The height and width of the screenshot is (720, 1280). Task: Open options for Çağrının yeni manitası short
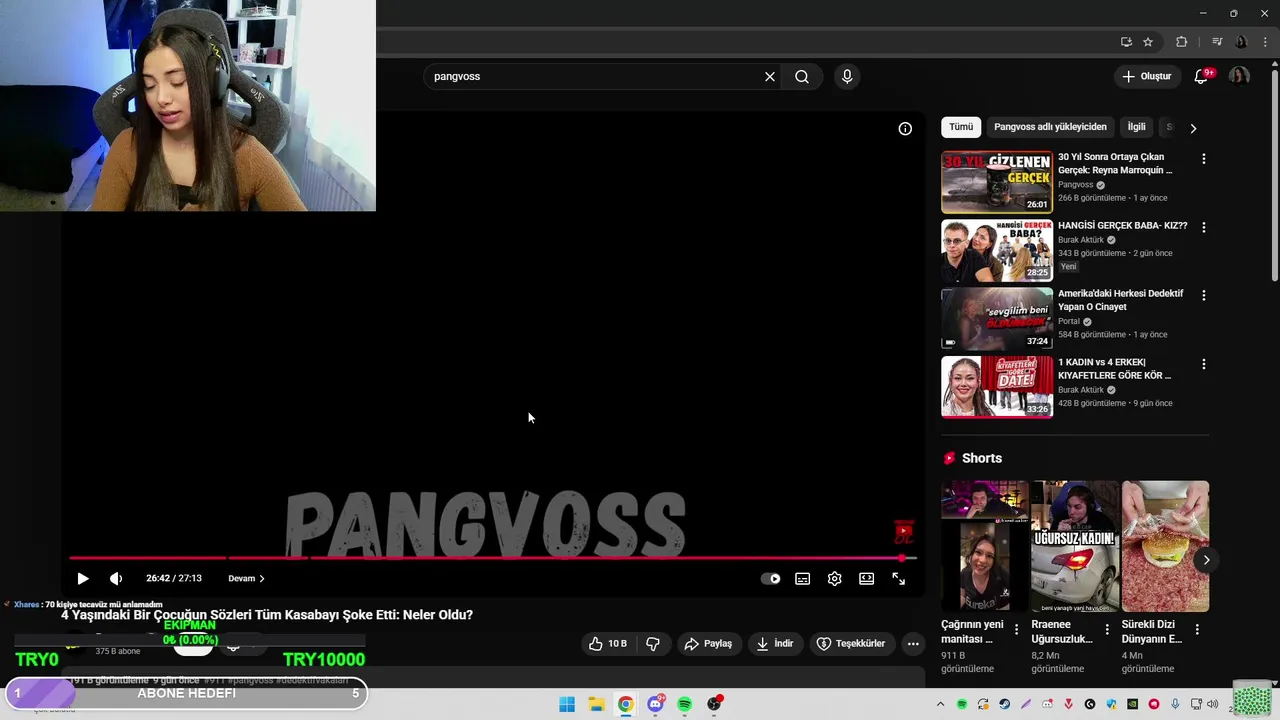(x=1016, y=629)
